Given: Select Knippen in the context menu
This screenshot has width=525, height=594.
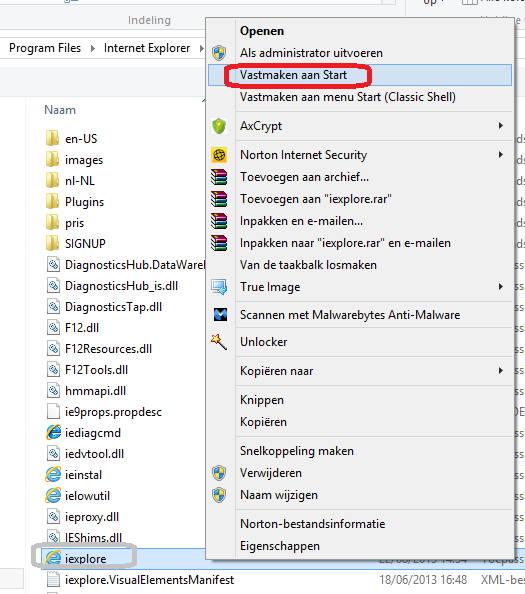Looking at the screenshot, I should (360, 400).
